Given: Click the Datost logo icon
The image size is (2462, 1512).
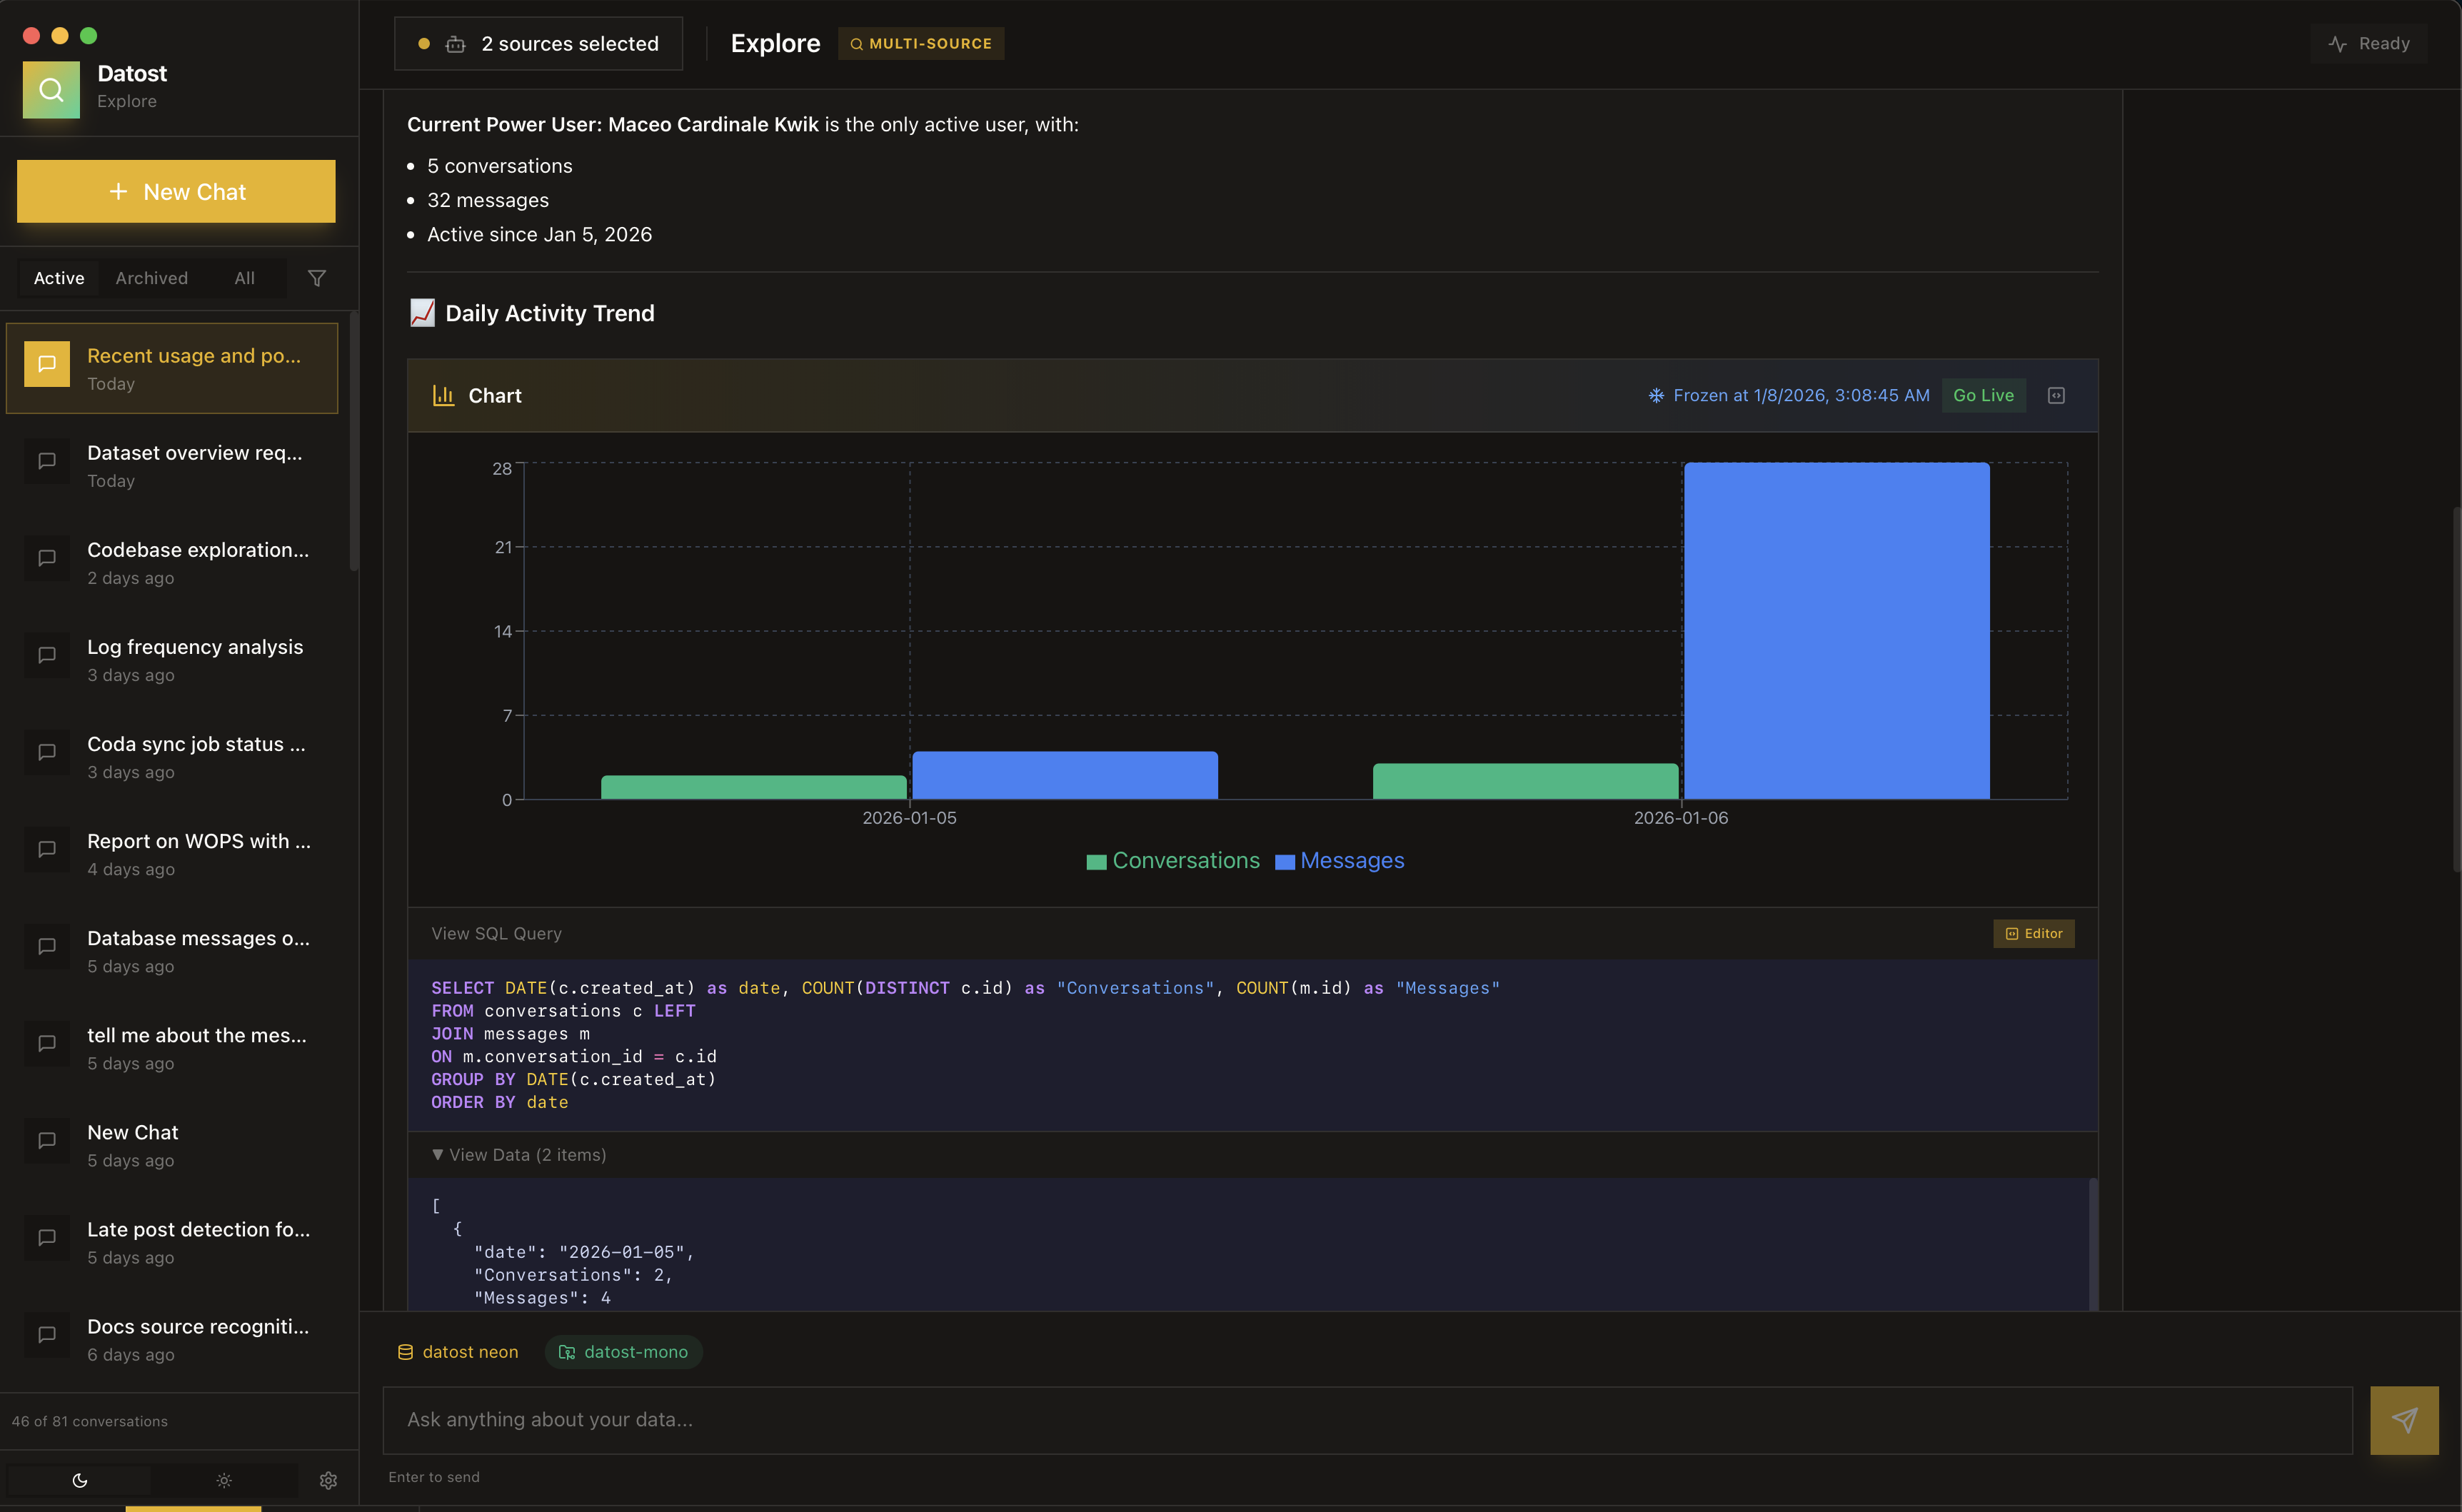Looking at the screenshot, I should (x=51, y=89).
